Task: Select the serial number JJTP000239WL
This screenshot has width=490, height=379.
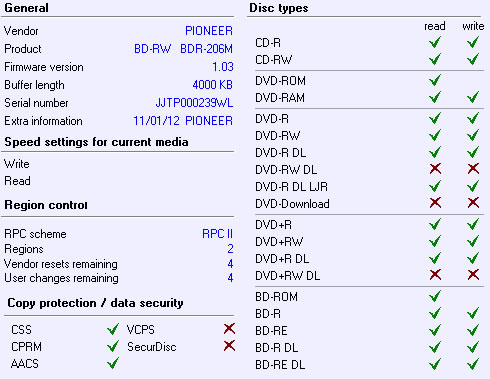Action: click(194, 103)
